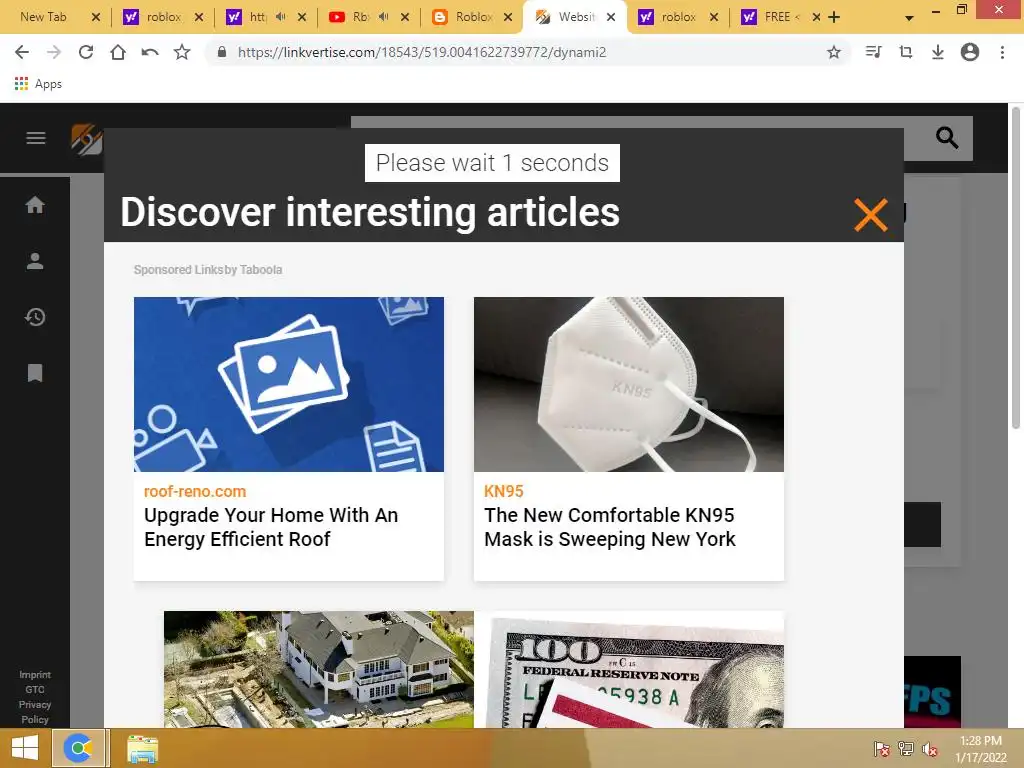This screenshot has height=768, width=1024.
Task: Close the Discover interesting articles popup
Action: [x=871, y=215]
